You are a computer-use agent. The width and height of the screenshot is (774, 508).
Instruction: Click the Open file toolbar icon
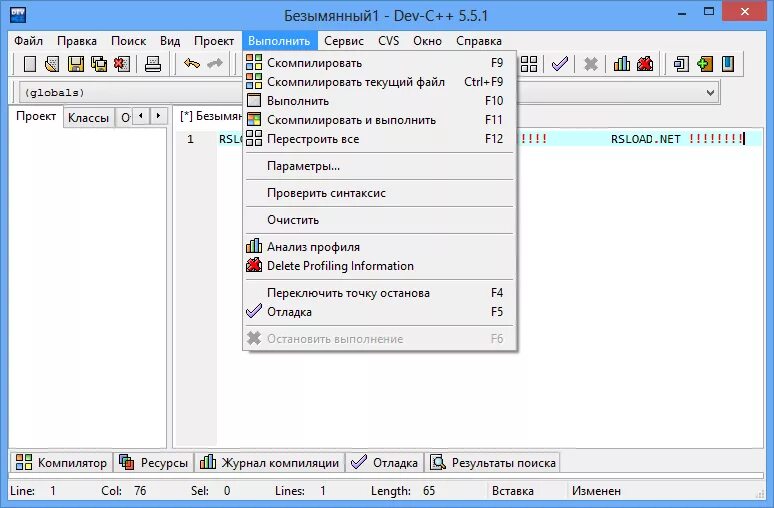pos(52,64)
